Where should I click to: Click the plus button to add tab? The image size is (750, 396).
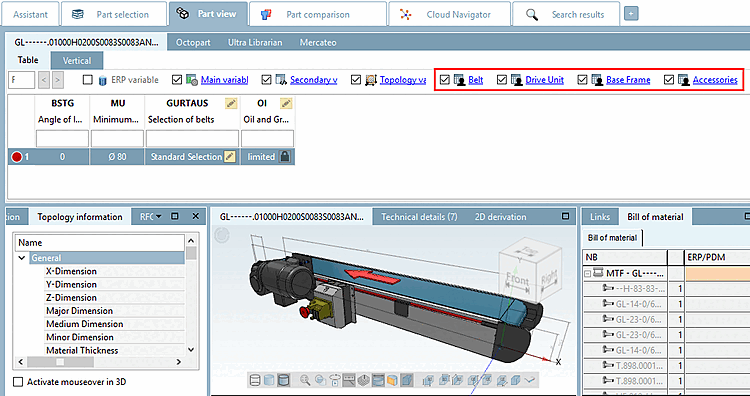point(631,14)
